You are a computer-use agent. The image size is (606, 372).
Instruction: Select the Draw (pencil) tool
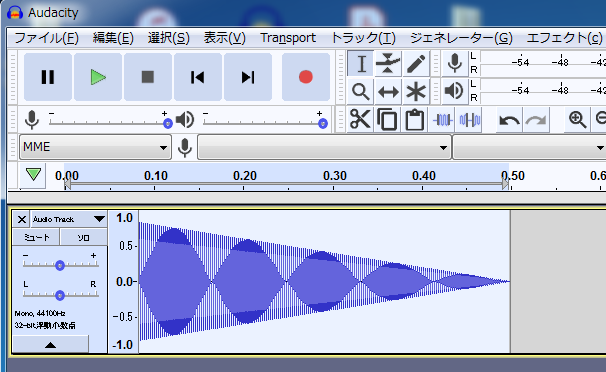click(416, 64)
